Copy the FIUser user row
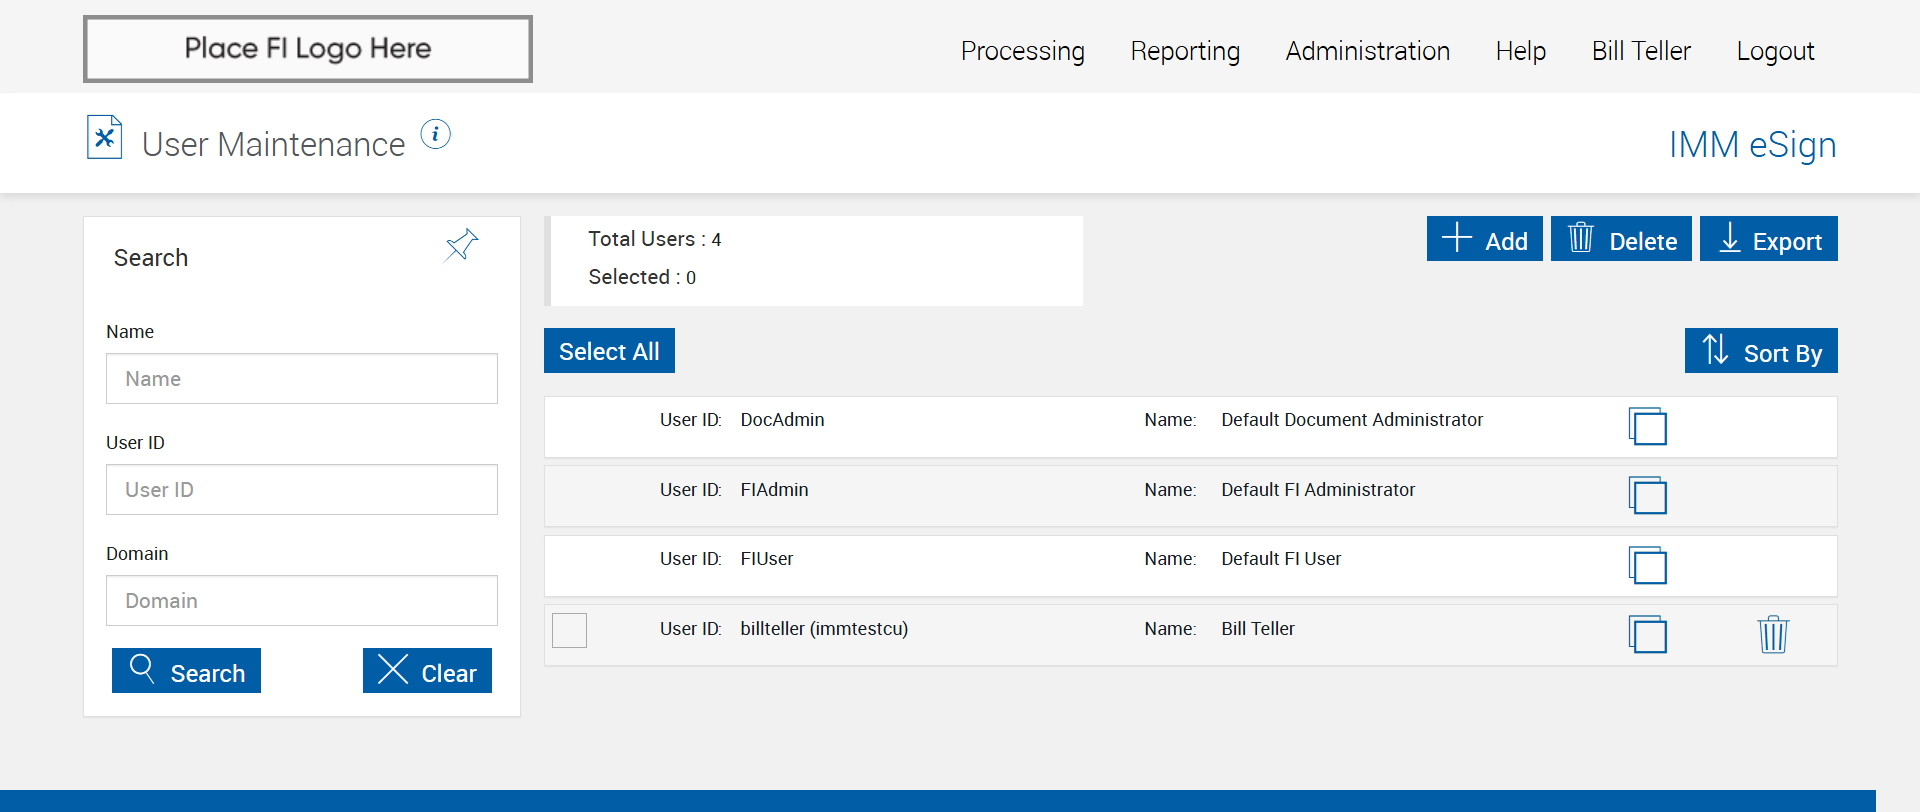Viewport: 1920px width, 812px height. pos(1647,565)
